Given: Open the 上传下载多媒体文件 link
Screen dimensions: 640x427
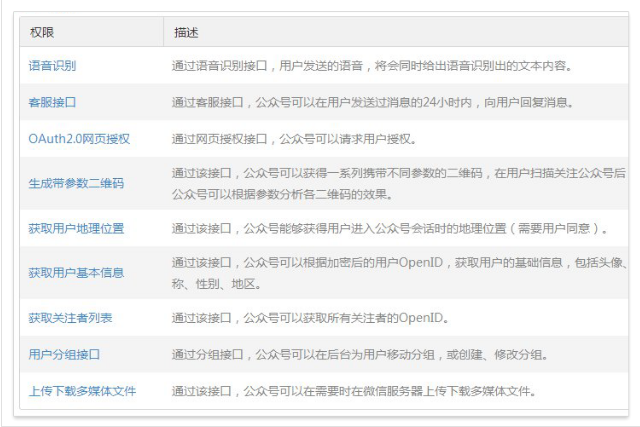Looking at the screenshot, I should pyautogui.click(x=82, y=391).
